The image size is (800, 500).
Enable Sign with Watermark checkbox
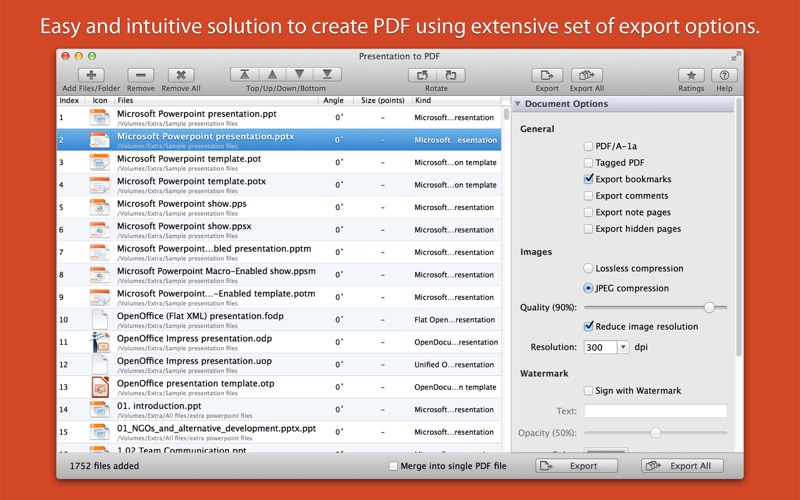(x=588, y=391)
